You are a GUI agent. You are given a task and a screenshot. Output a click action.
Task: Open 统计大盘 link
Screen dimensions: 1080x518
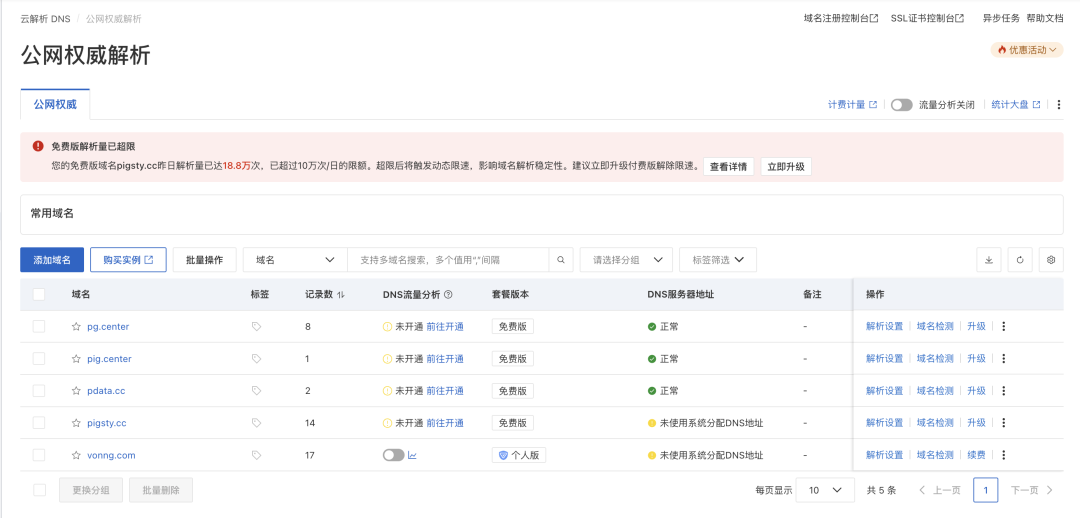(x=1016, y=105)
